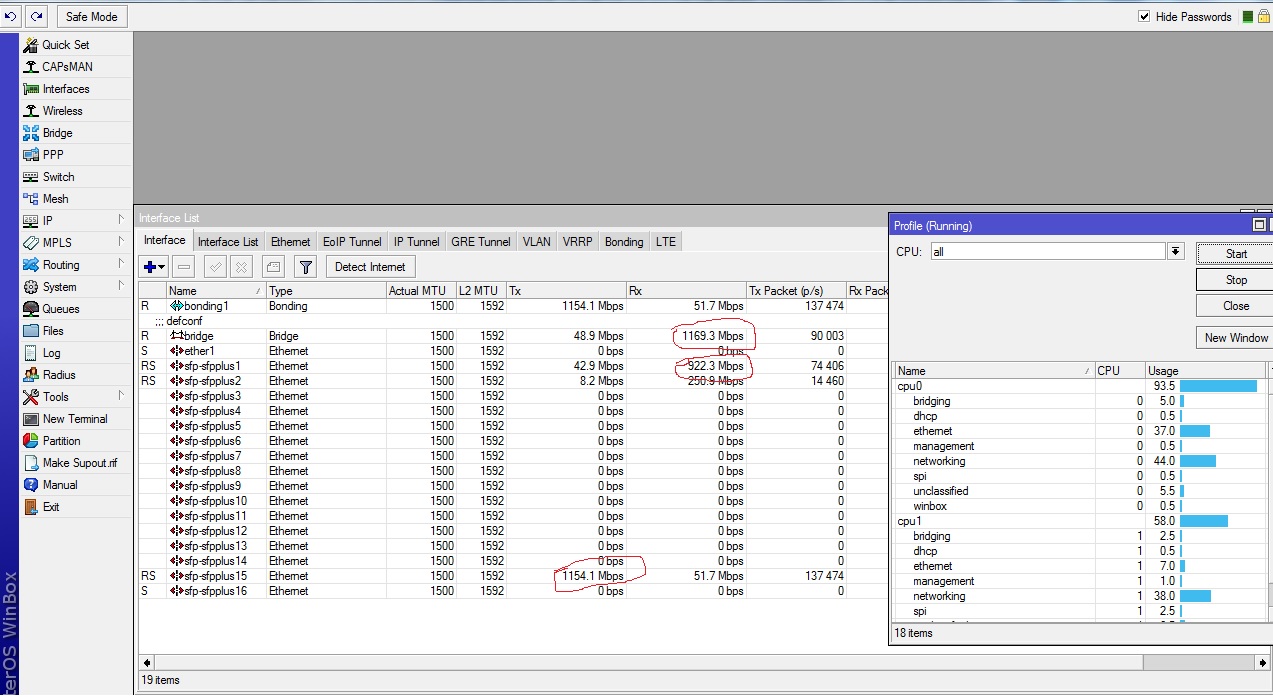The height and width of the screenshot is (697, 1273).
Task: Toggle the Hide Passwords checkbox
Action: click(1143, 16)
